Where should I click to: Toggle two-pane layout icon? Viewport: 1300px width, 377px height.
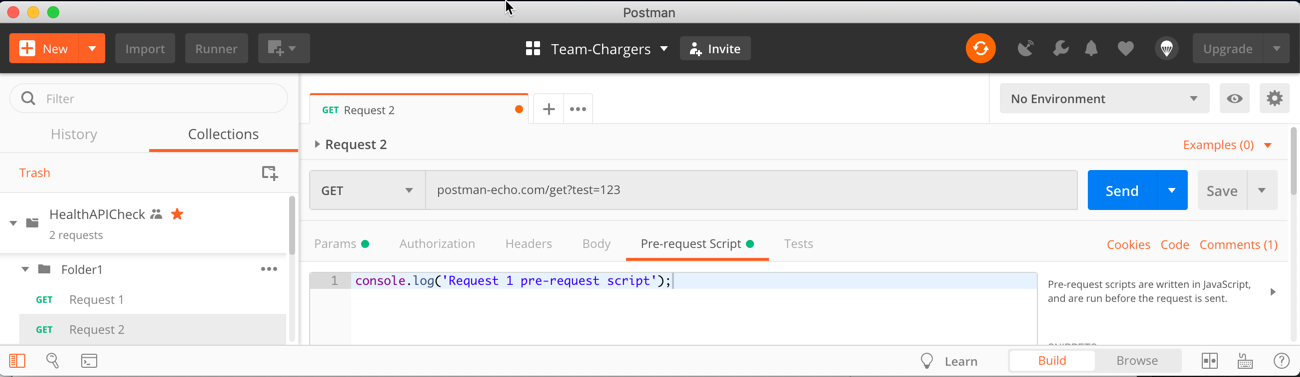pyautogui.click(x=1209, y=361)
